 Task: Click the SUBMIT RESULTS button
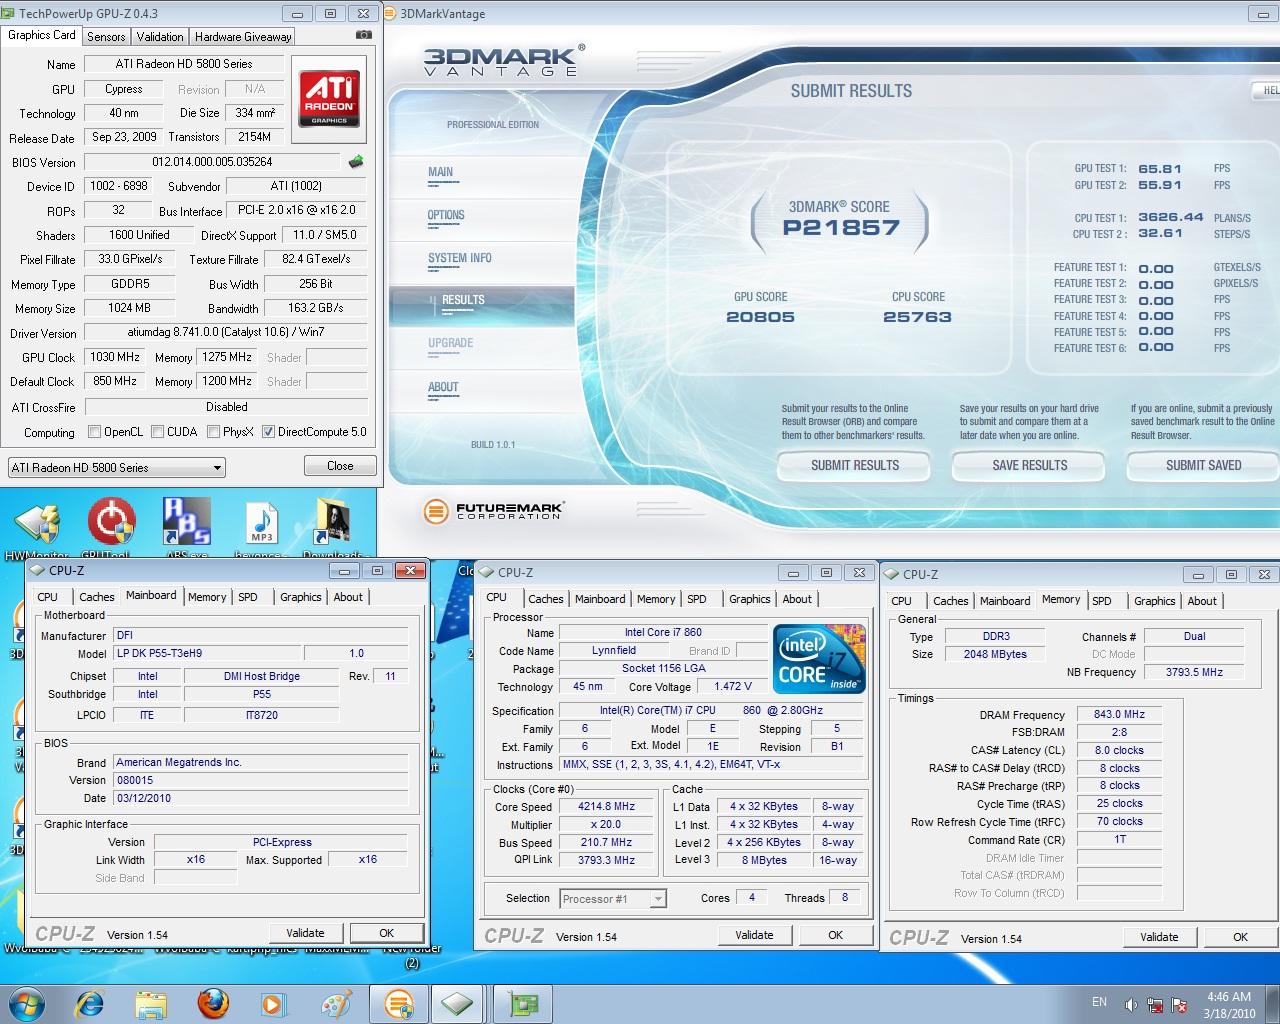point(855,465)
